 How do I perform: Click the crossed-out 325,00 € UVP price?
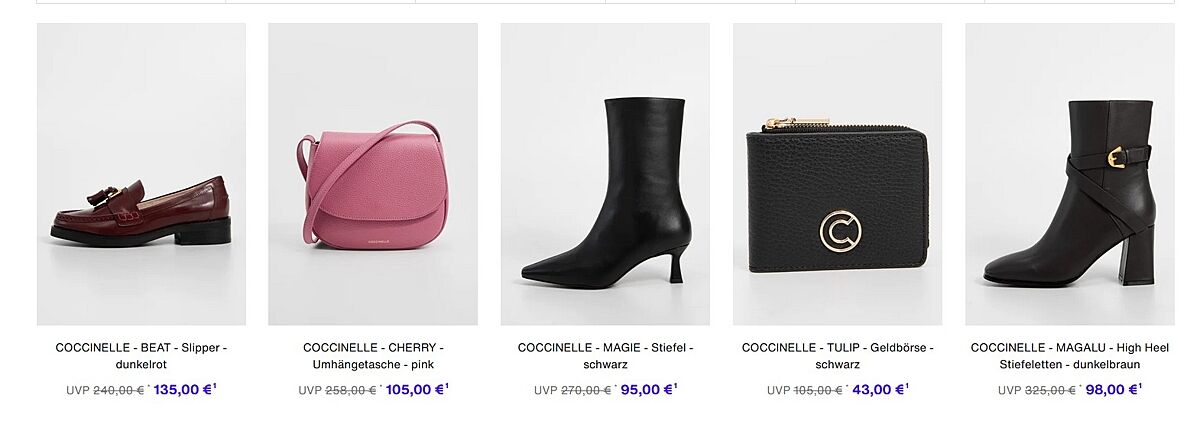pos(1050,391)
